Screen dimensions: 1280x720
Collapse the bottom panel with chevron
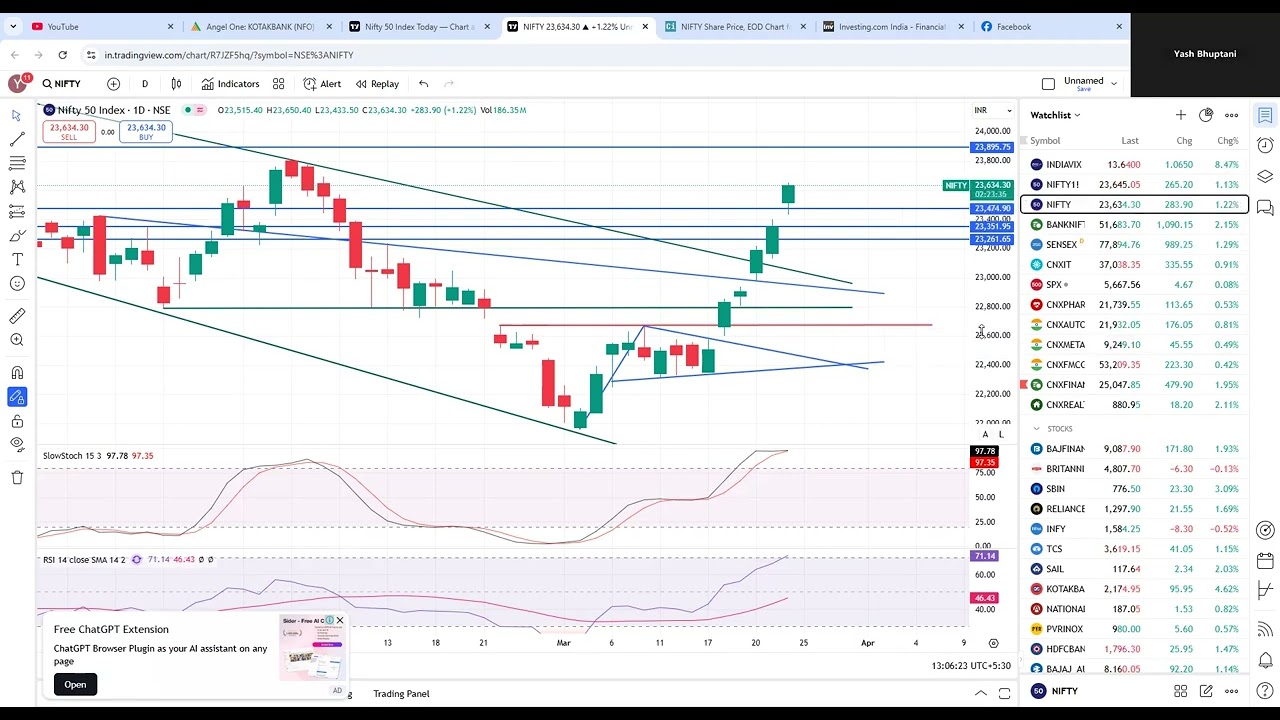(981, 693)
